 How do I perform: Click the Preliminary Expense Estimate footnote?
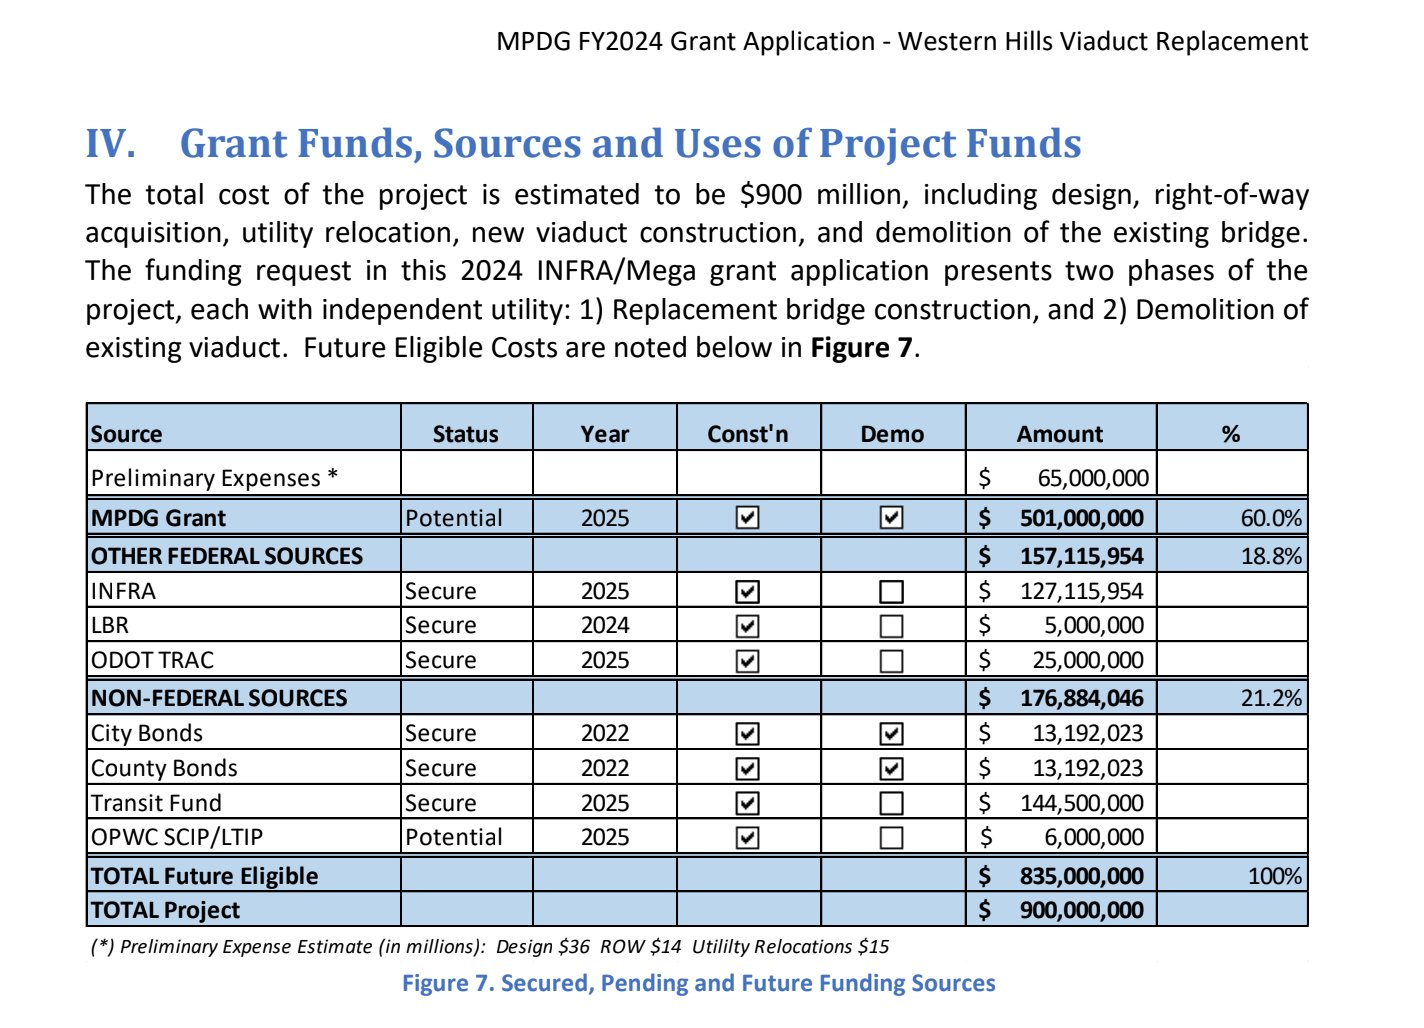click(x=490, y=947)
